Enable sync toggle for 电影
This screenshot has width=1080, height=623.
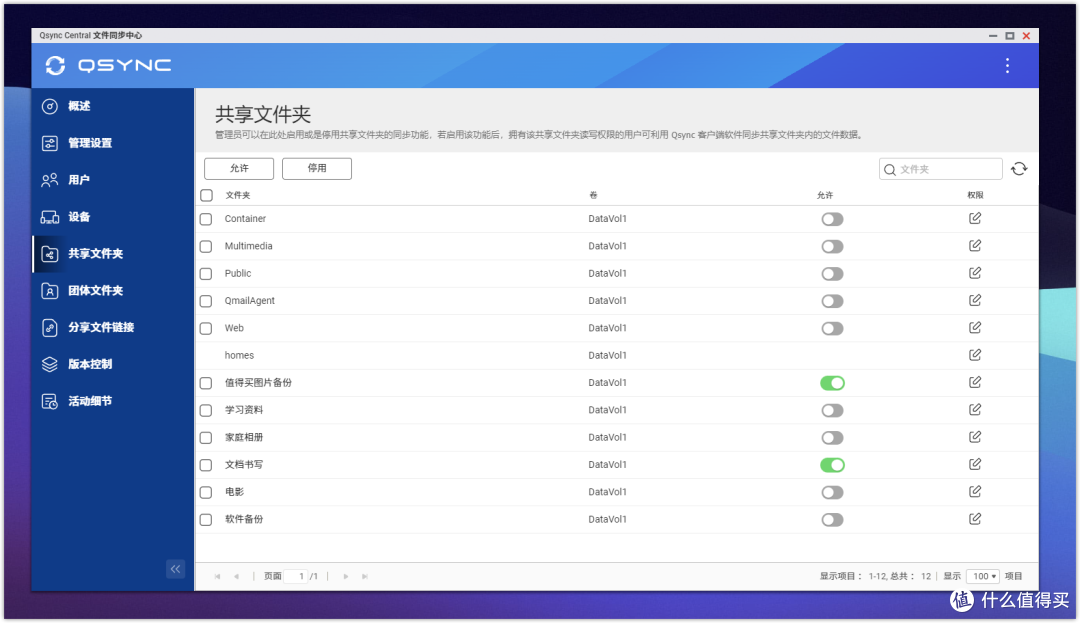[832, 492]
